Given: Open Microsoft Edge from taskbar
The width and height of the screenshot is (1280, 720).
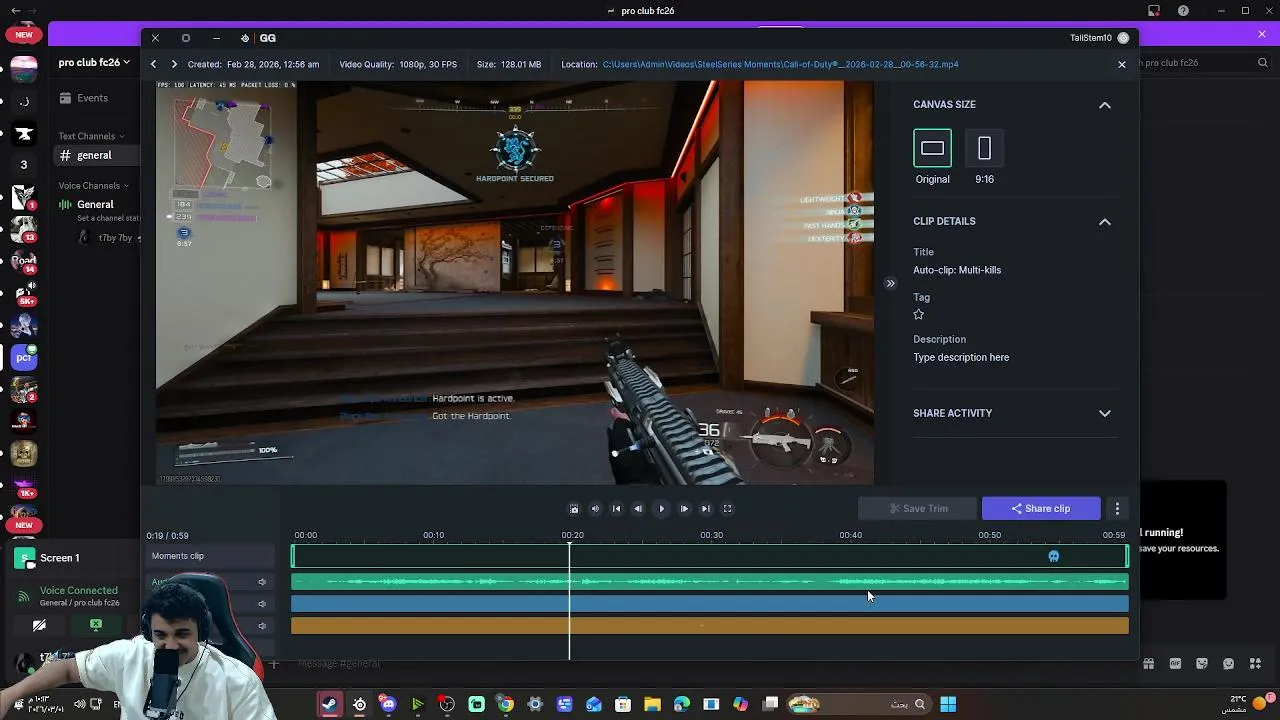Looking at the screenshot, I should tap(682, 704).
